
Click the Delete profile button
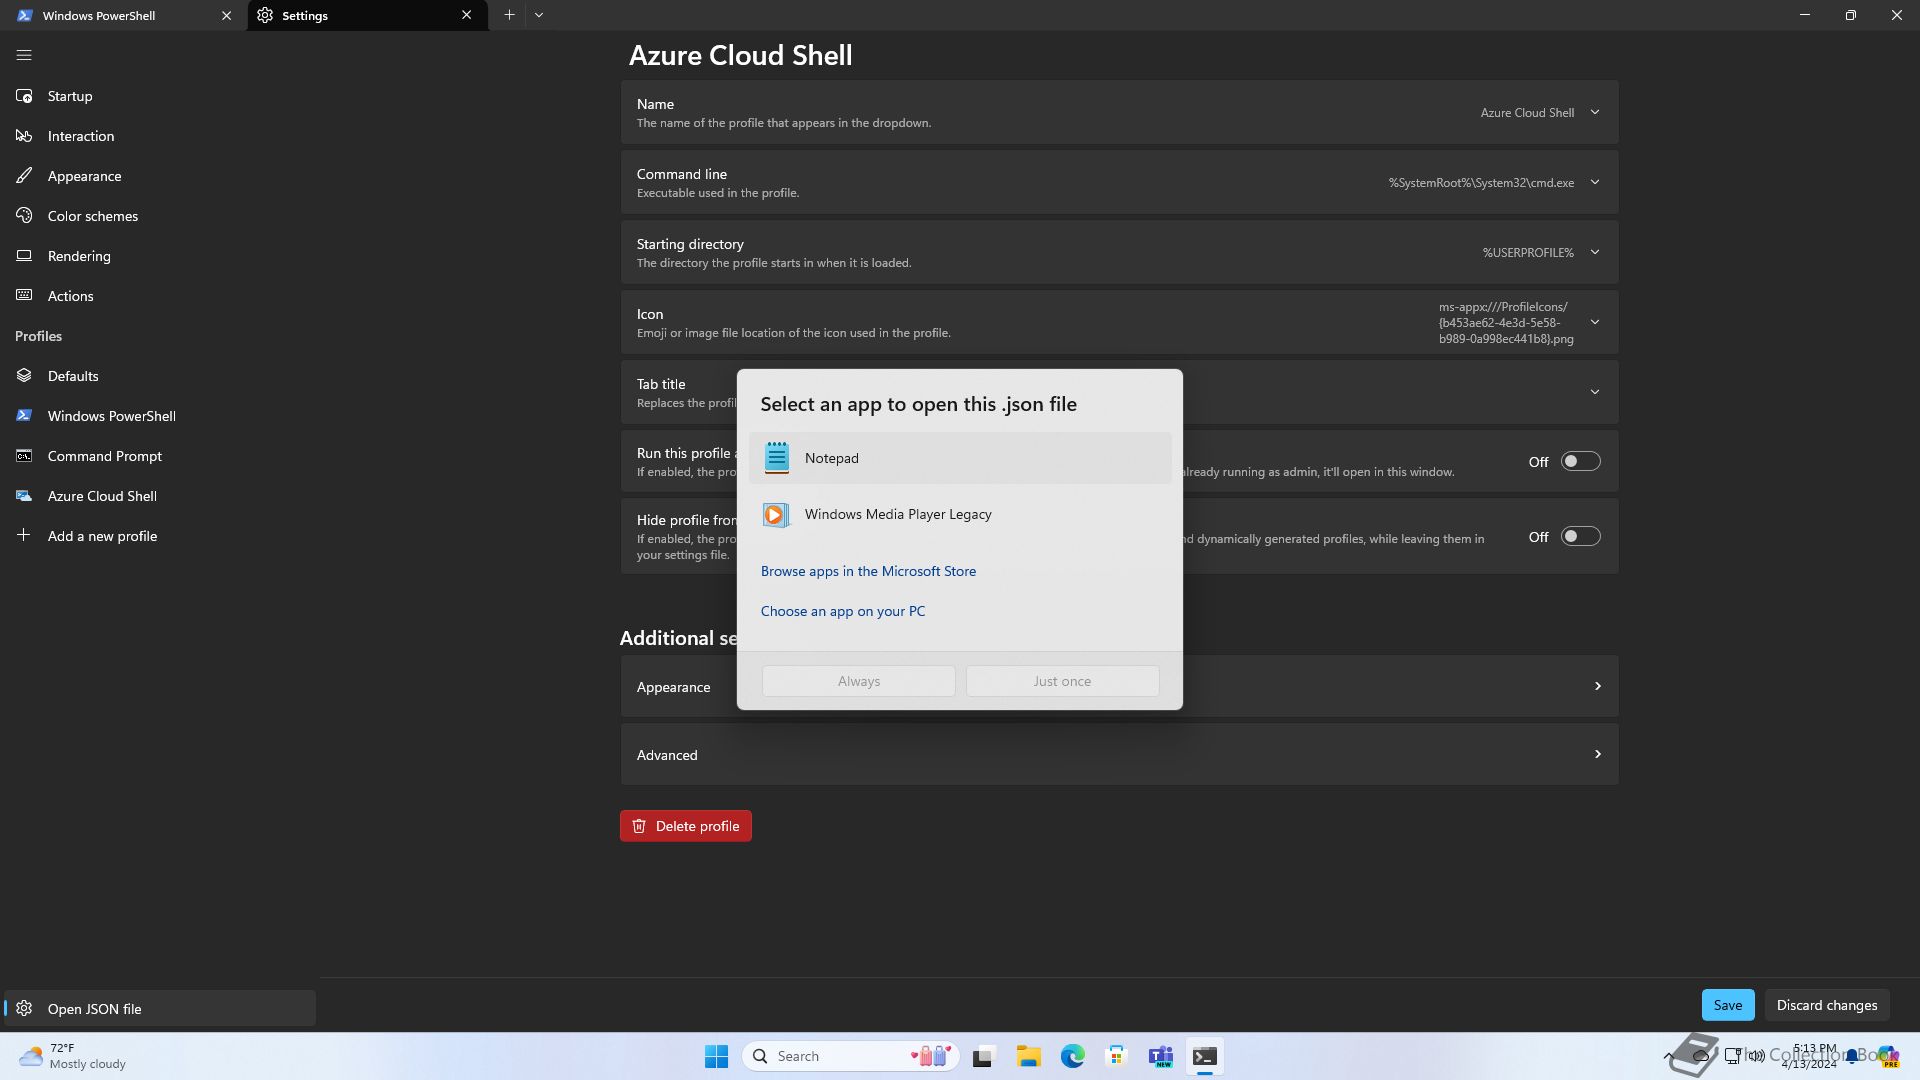(x=685, y=826)
